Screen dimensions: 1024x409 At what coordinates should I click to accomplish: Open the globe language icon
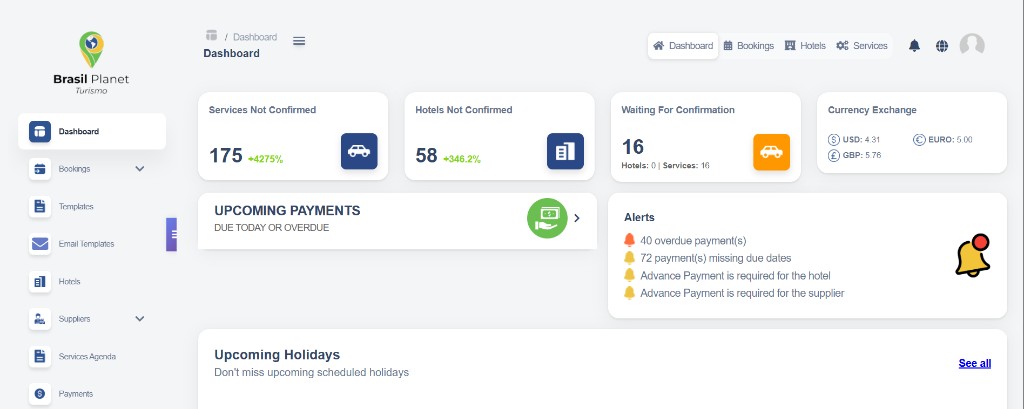pos(942,45)
